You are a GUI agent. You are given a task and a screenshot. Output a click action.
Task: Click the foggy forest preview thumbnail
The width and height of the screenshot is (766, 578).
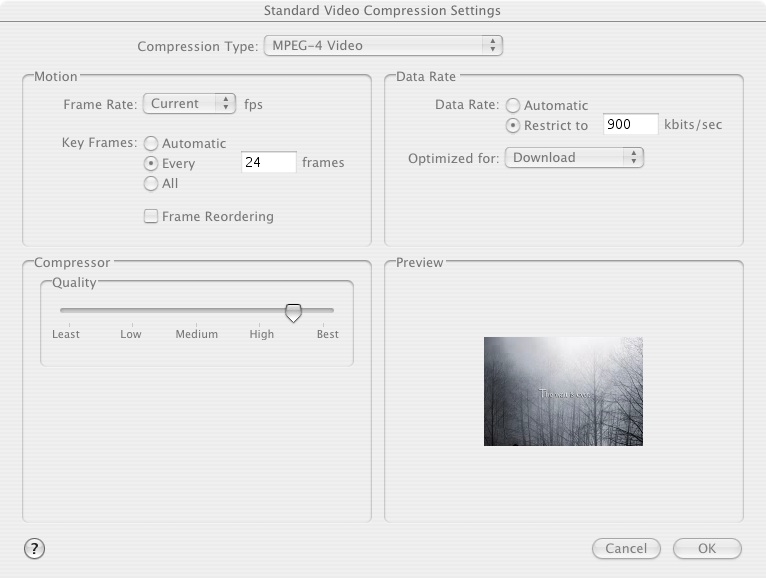[563, 391]
